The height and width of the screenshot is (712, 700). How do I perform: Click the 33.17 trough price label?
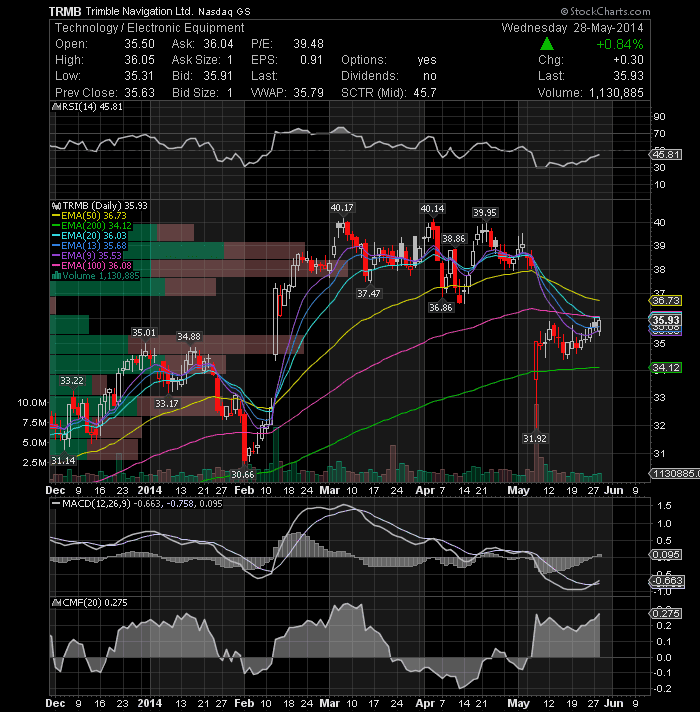167,403
